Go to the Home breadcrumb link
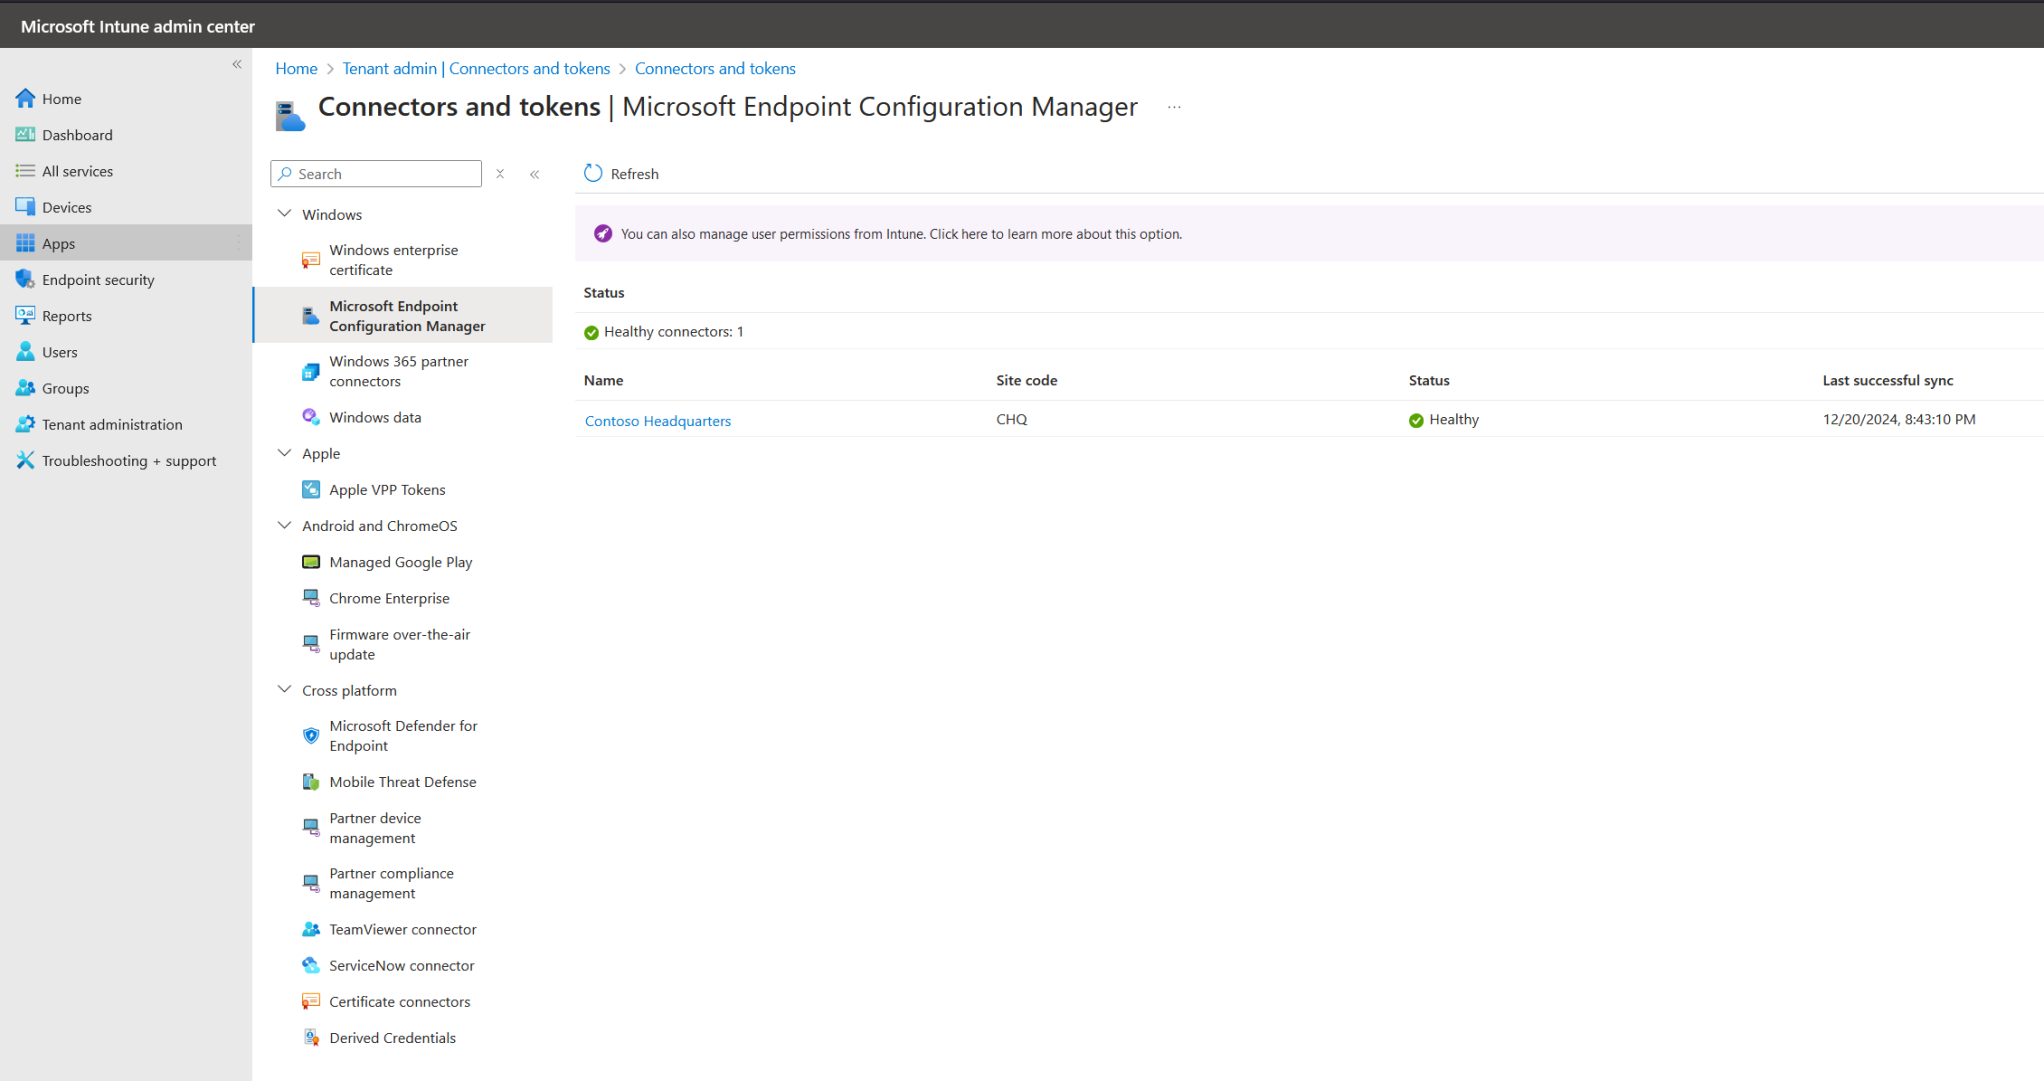The height and width of the screenshot is (1081, 2044). [x=296, y=68]
